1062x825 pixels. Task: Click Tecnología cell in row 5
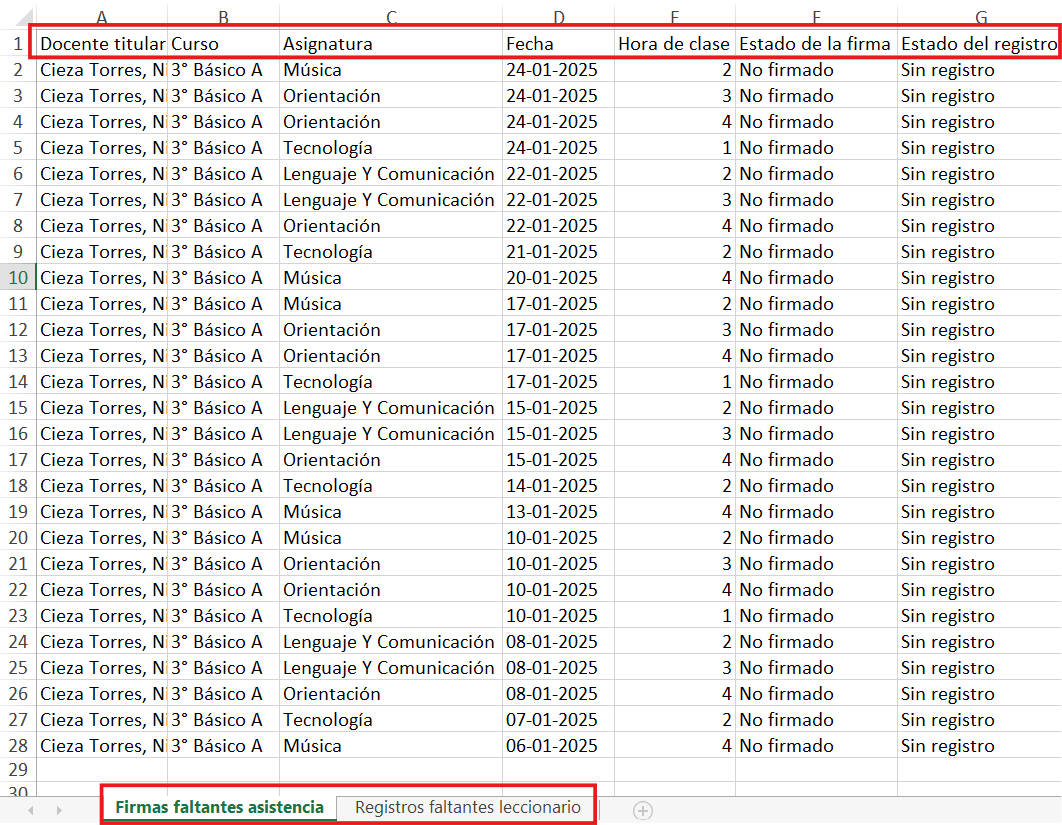coord(391,148)
